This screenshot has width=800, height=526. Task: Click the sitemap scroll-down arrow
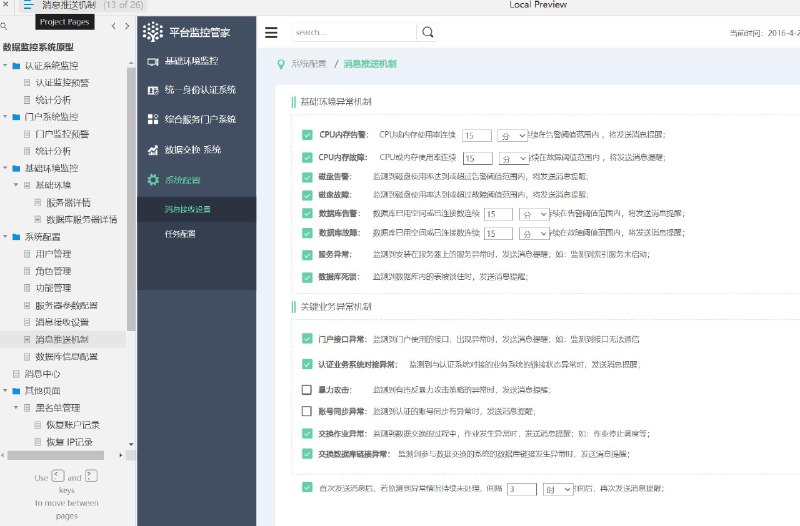pos(131,444)
